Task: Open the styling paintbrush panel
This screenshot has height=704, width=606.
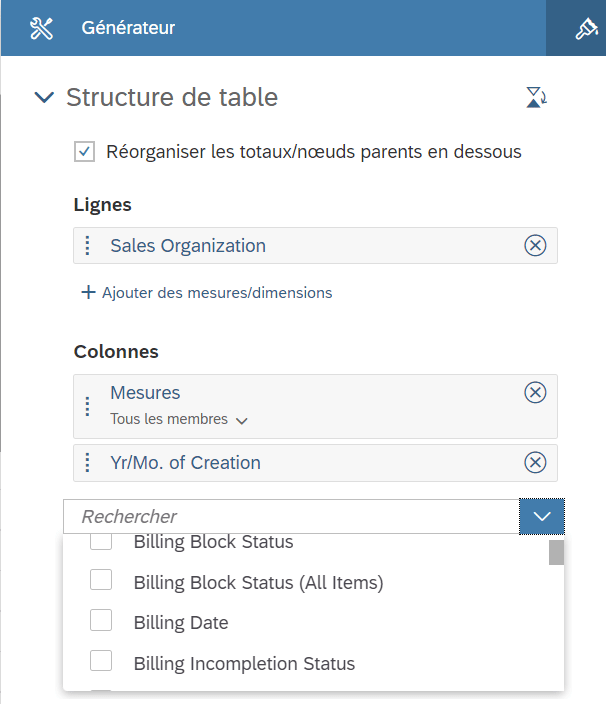Action: click(586, 28)
